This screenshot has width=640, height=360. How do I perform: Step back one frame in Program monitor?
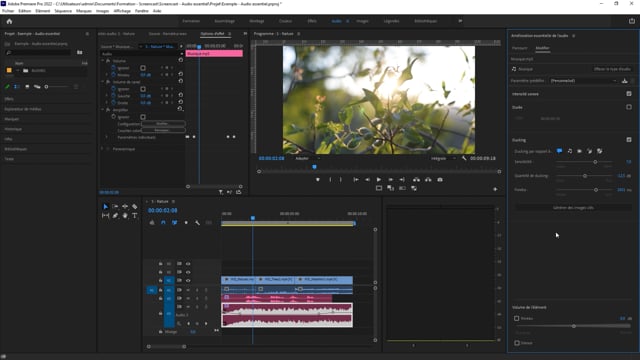[367, 180]
